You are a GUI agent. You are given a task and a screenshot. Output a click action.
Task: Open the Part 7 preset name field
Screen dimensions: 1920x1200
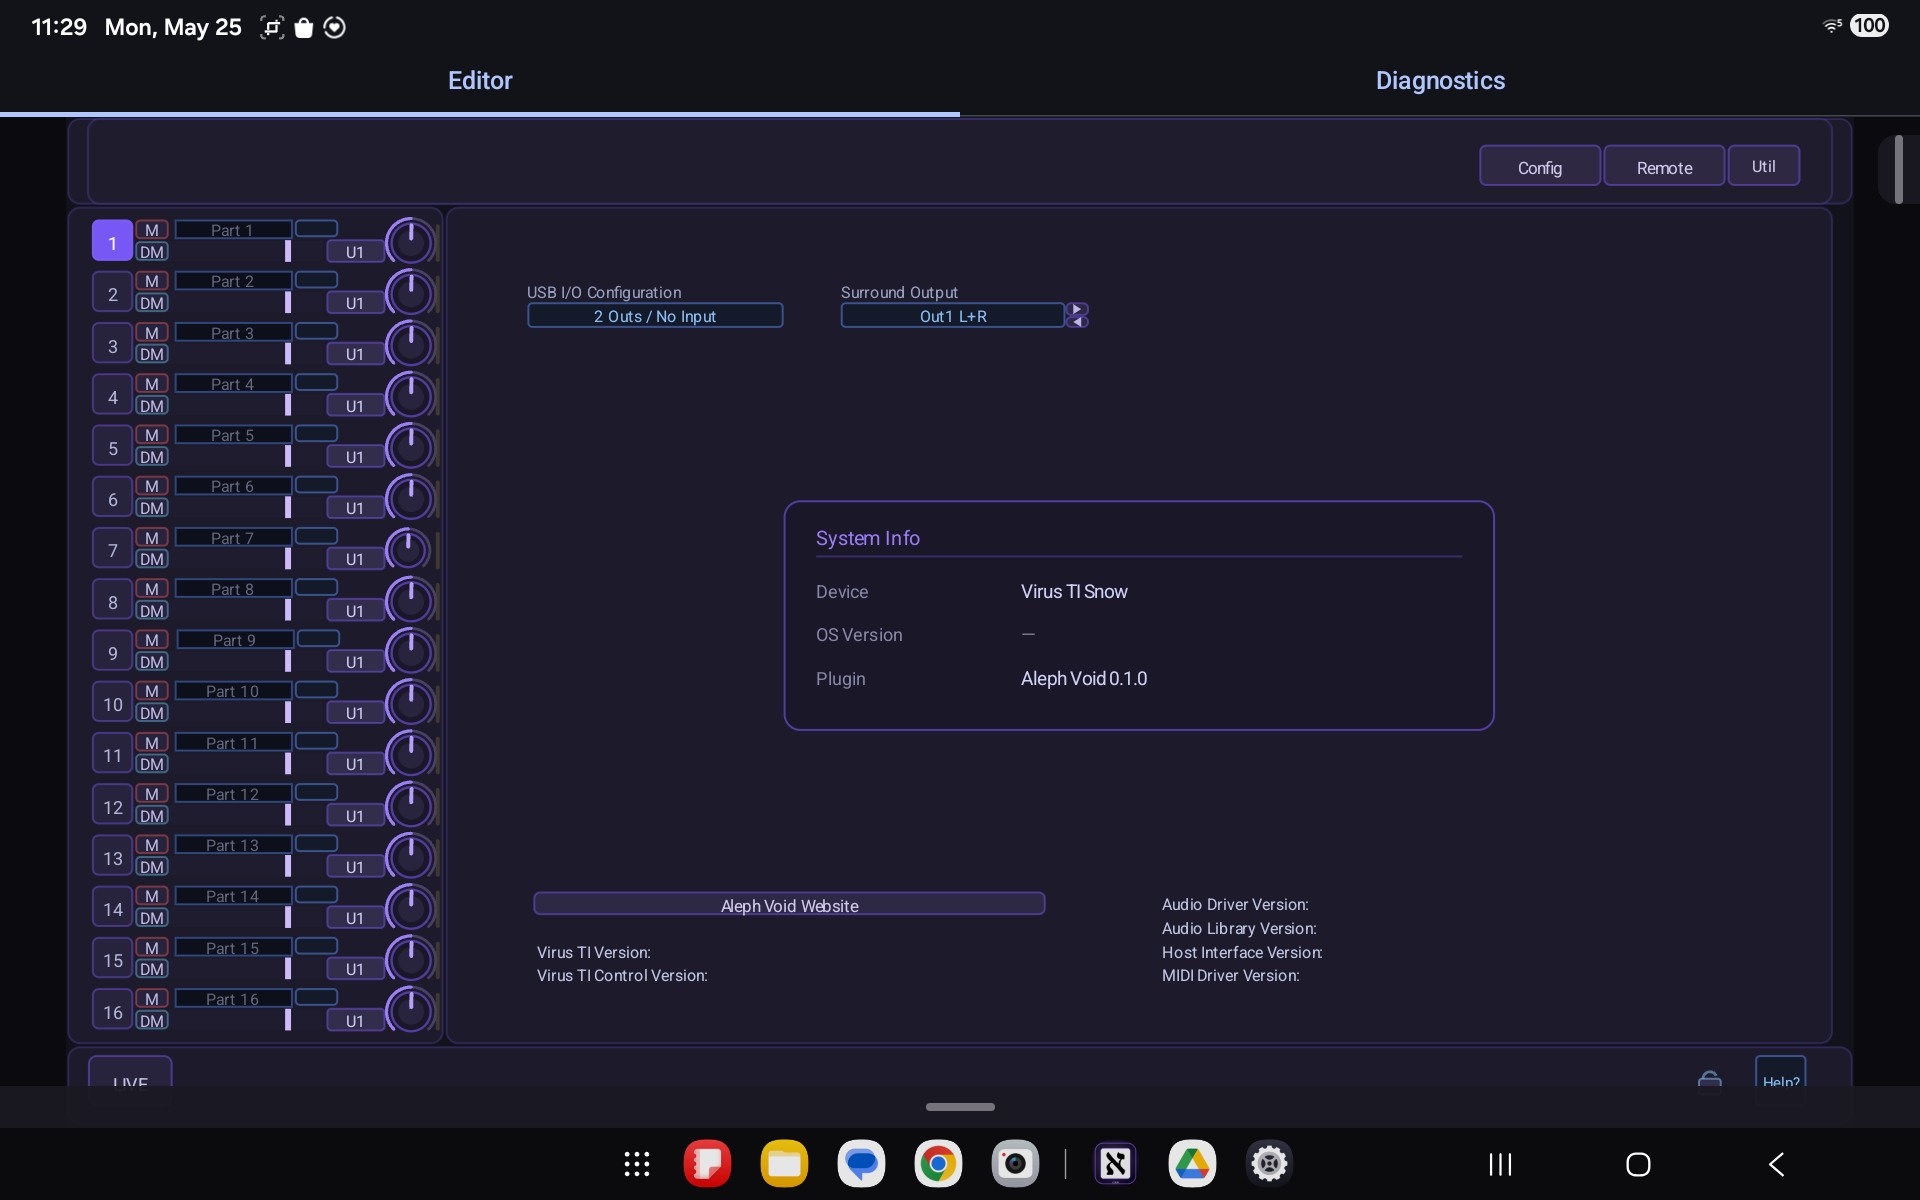(x=233, y=538)
